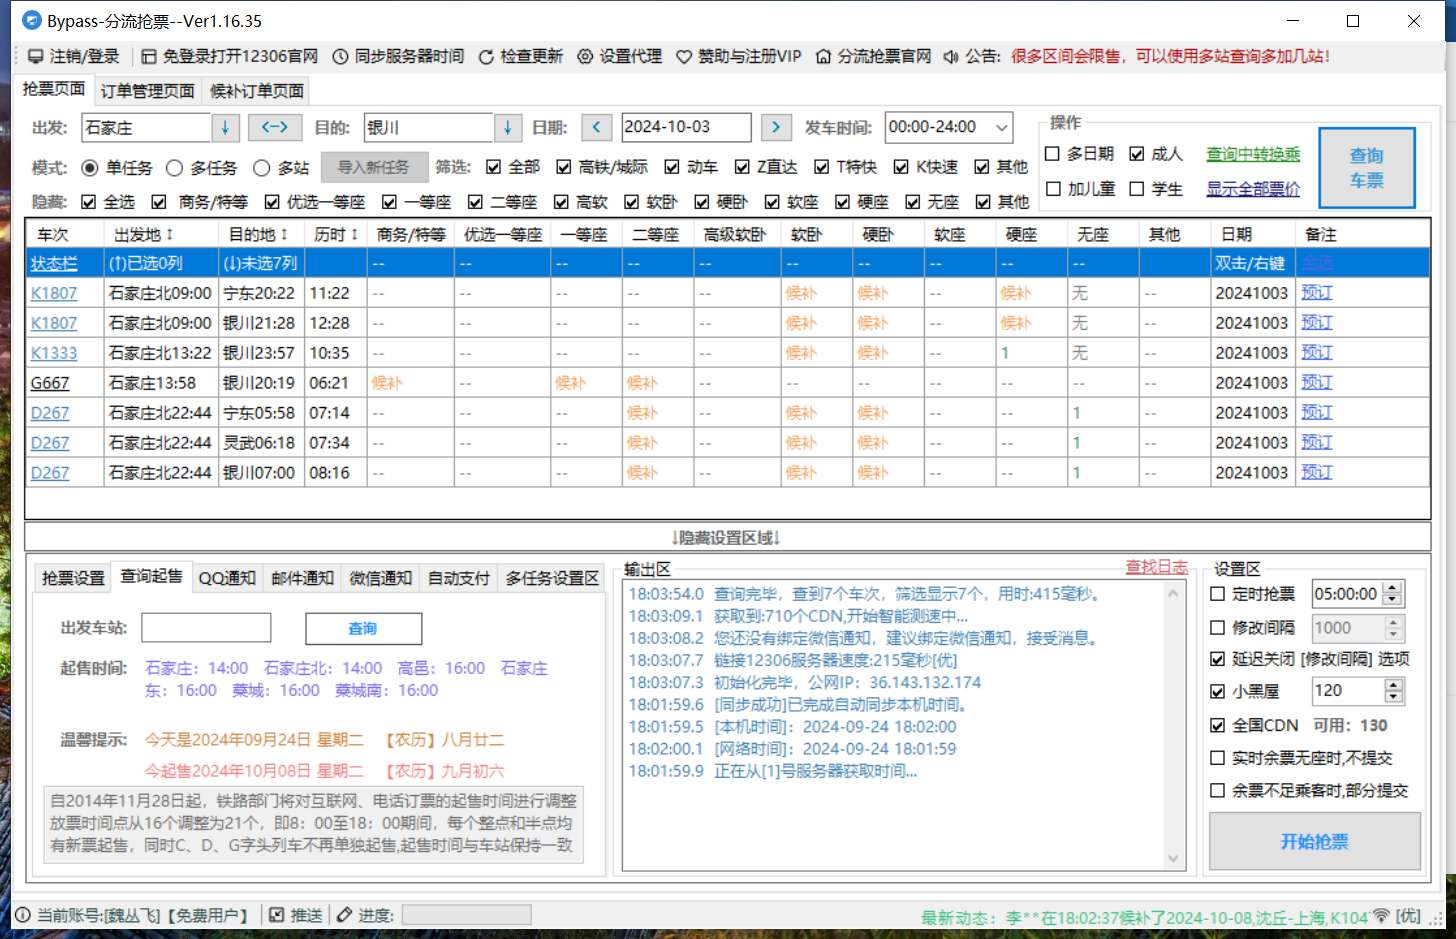Open 设置代理 via its gear icon
The image size is (1456, 939).
585,57
